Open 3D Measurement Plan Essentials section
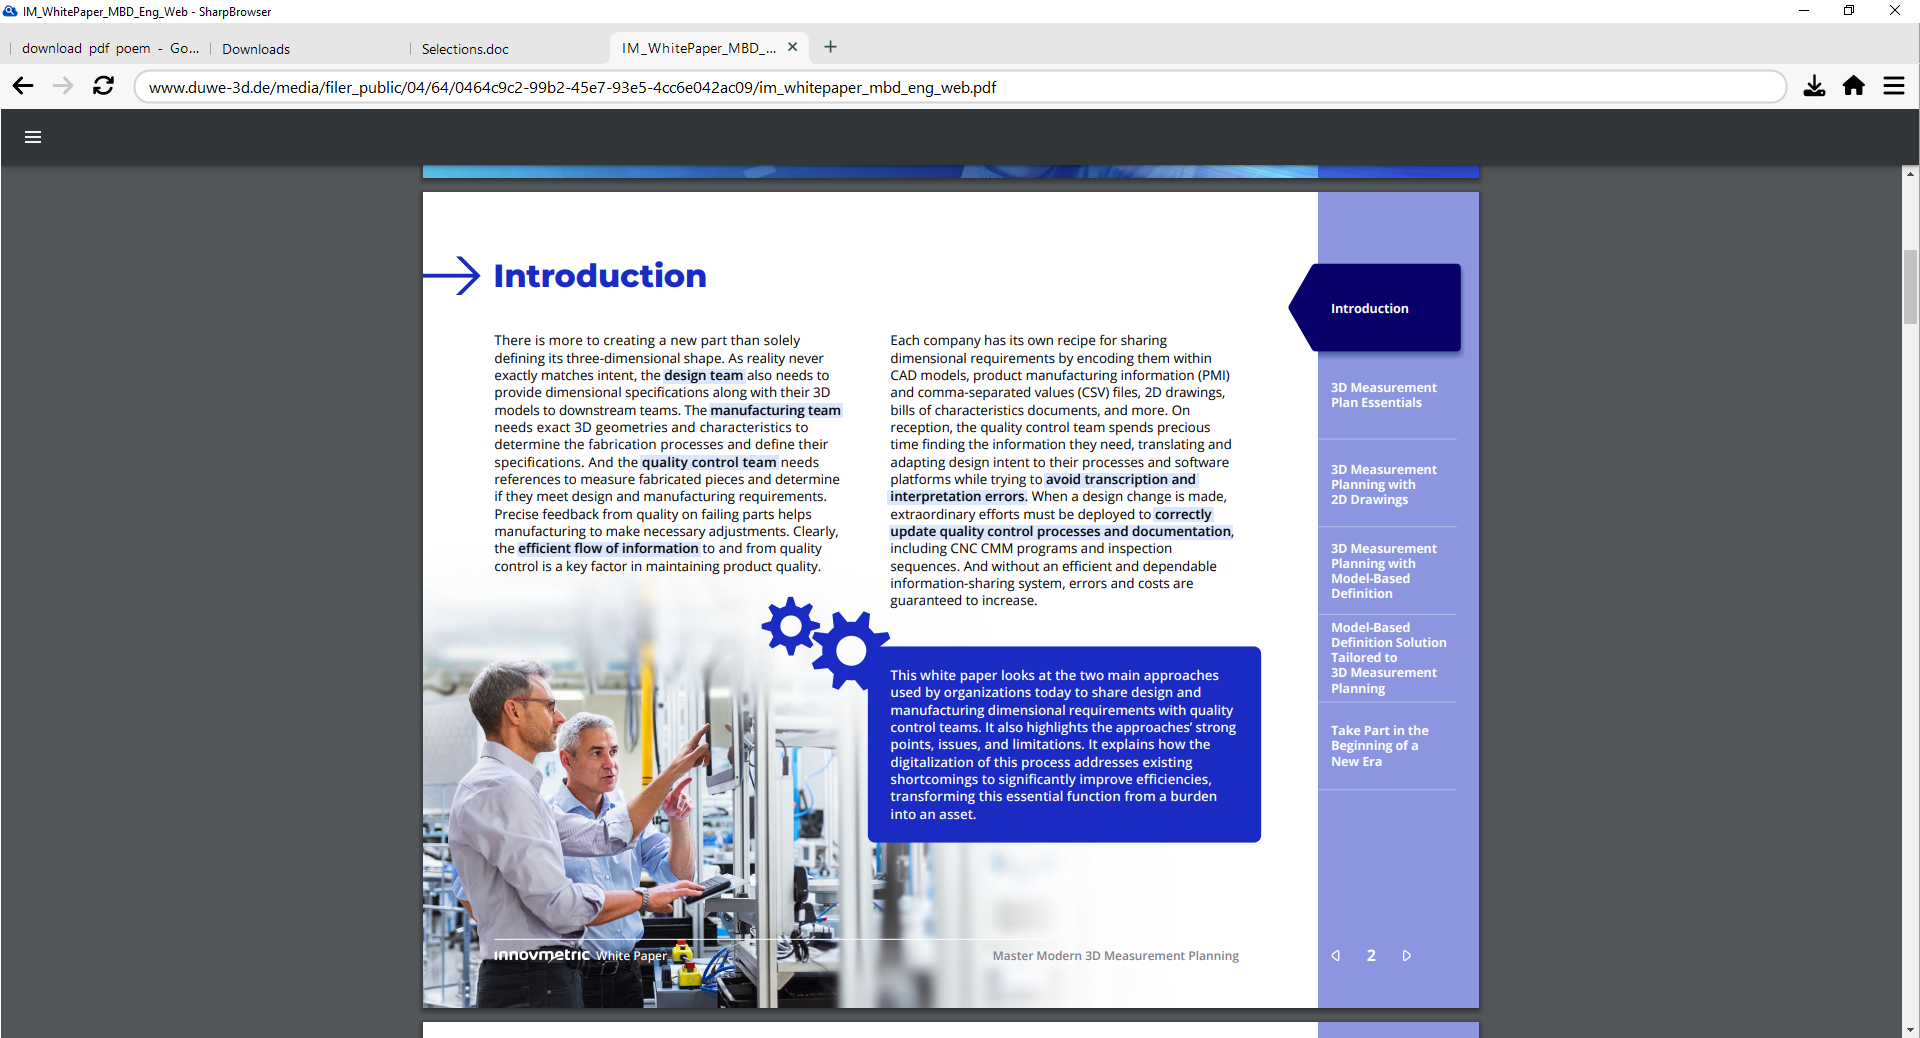 click(x=1383, y=395)
